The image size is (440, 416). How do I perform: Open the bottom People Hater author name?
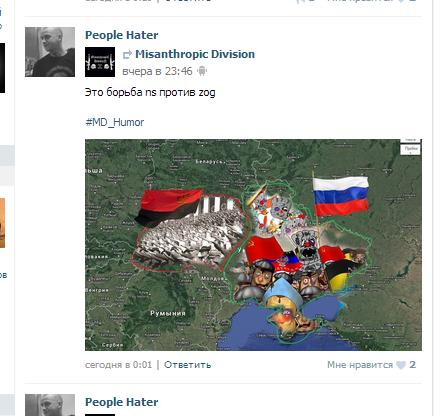pos(122,402)
